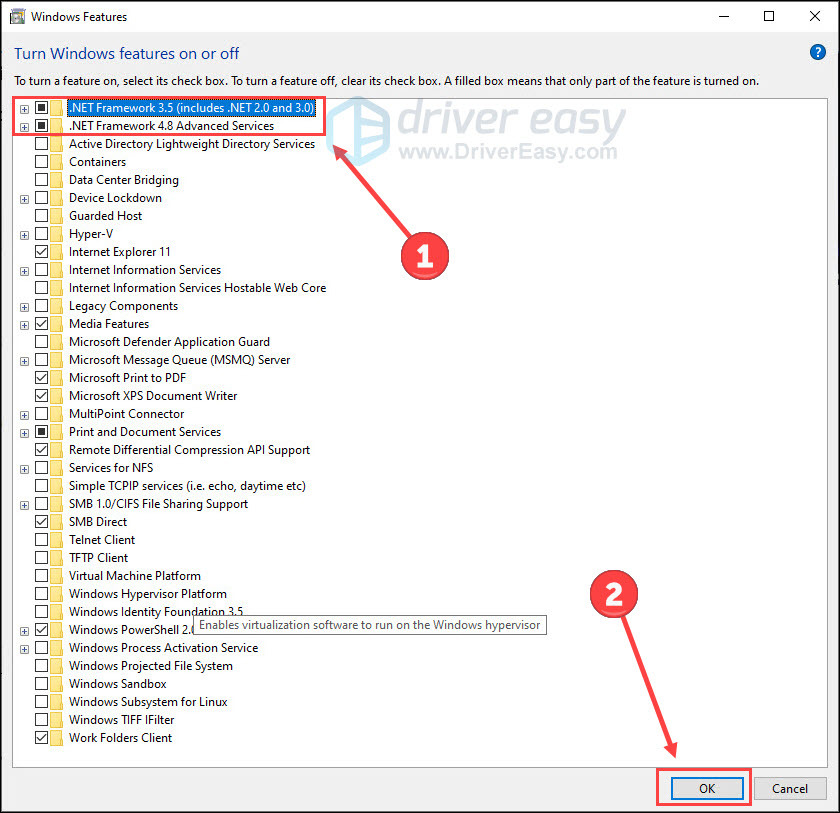Screen dimensions: 840x813
Task: Select the Windows Projected File System item
Action: tap(151, 666)
